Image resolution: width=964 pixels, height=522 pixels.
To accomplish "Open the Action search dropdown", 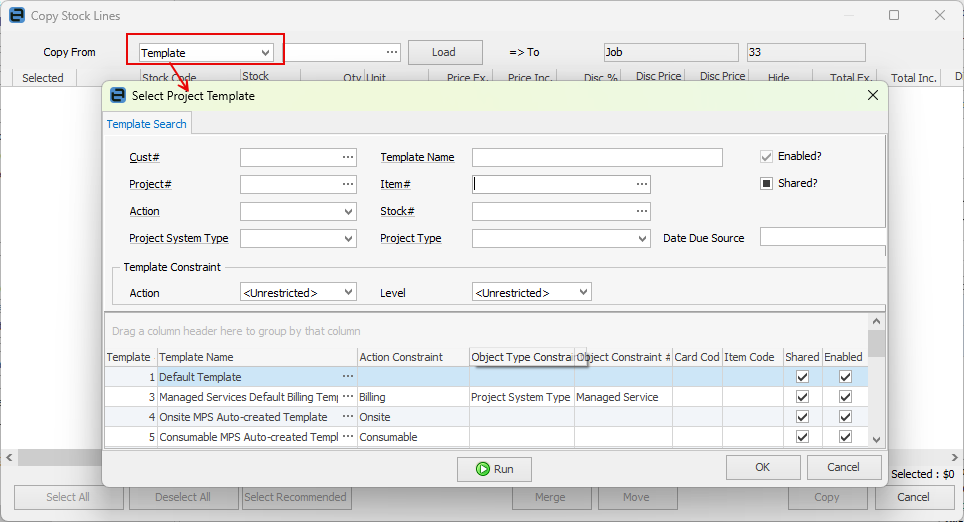I will pyautogui.click(x=348, y=212).
